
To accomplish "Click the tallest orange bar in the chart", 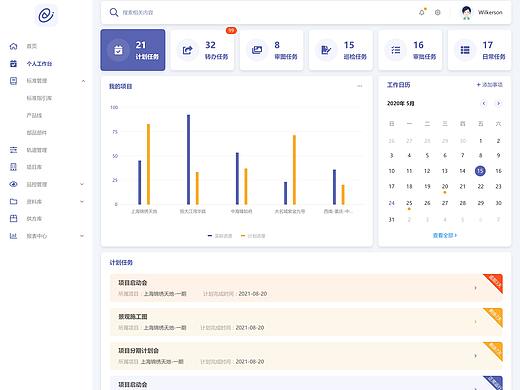I will tap(148, 164).
